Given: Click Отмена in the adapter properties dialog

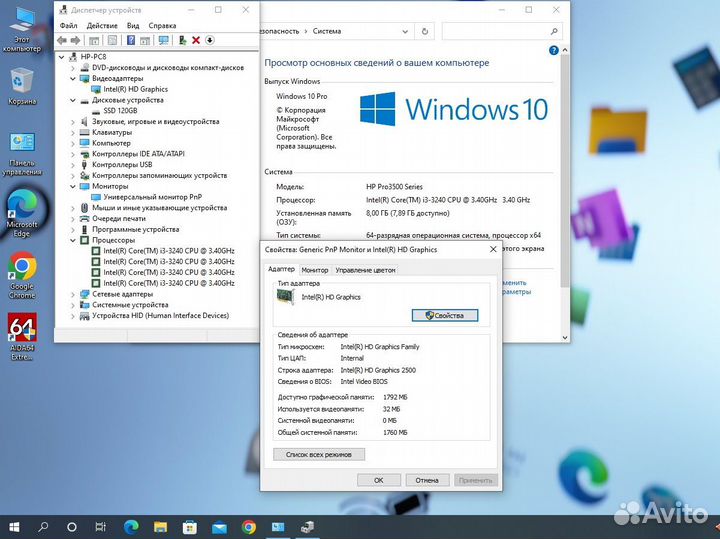Looking at the screenshot, I should (x=427, y=480).
